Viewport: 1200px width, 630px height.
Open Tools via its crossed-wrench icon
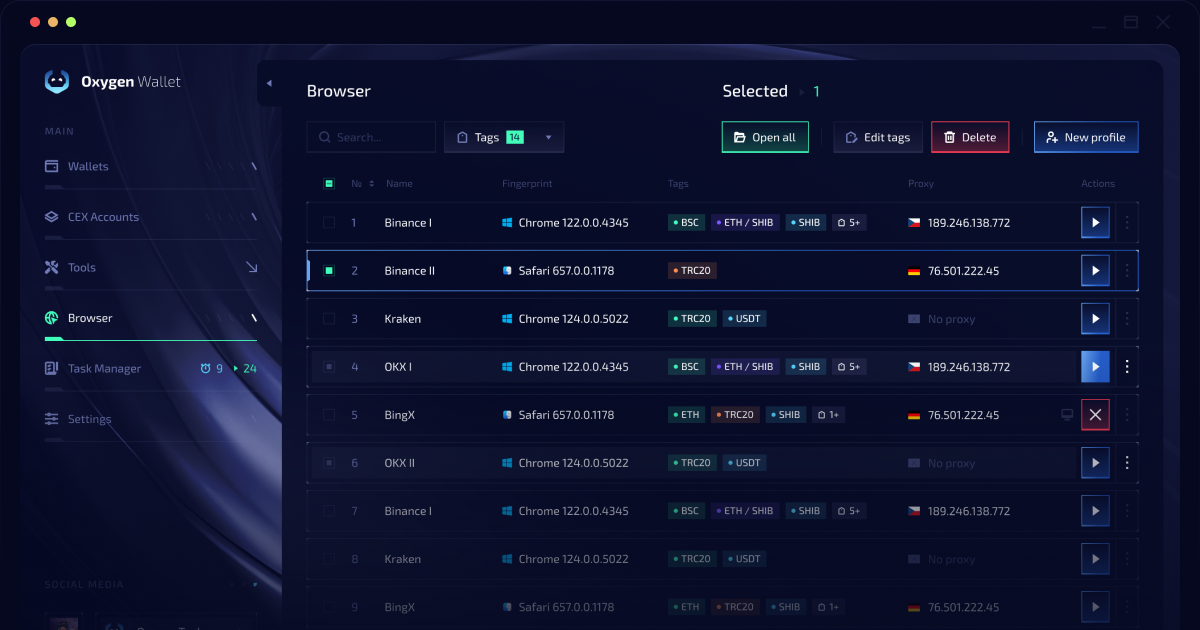[x=53, y=267]
